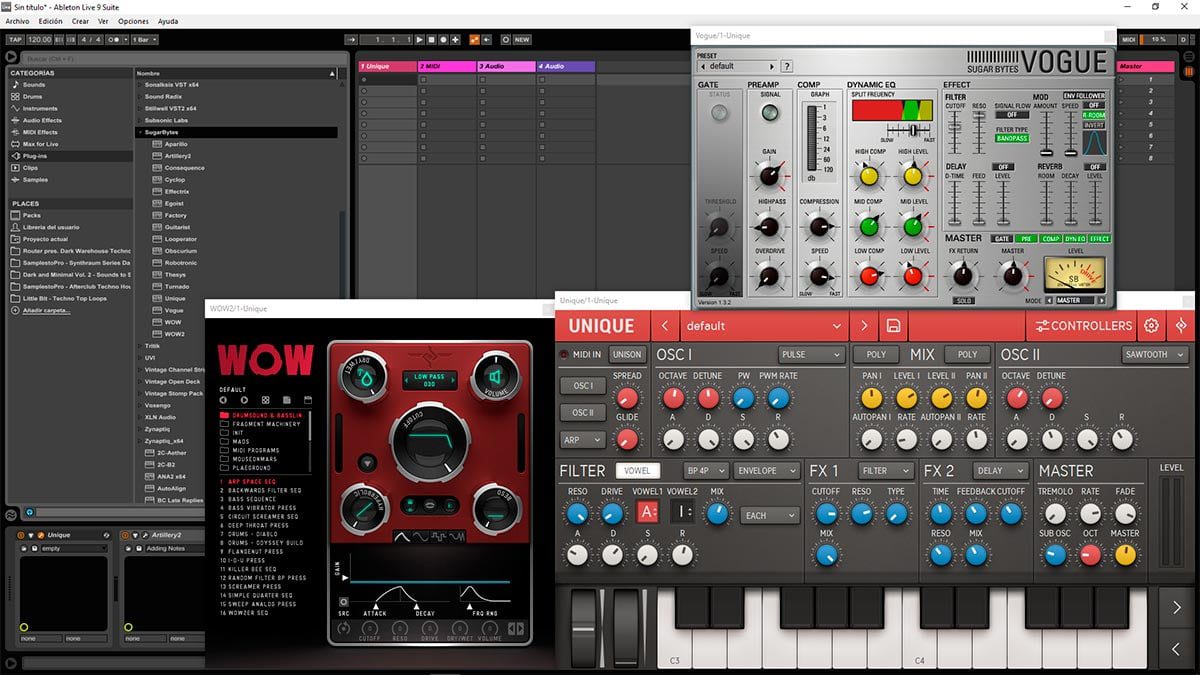Click the Vogue help question mark button
This screenshot has width=1200, height=675.
tap(787, 66)
